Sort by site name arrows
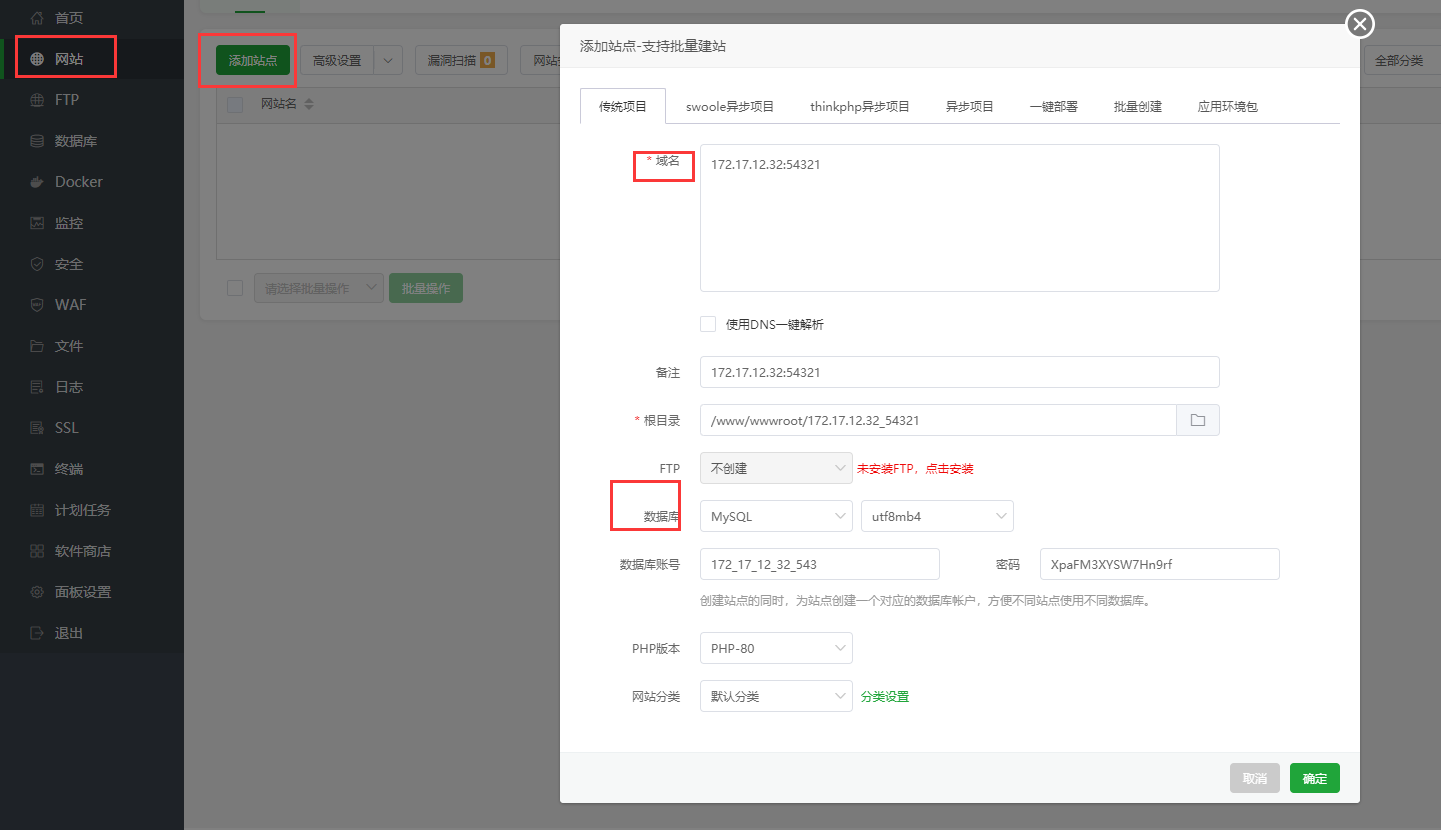 309,104
